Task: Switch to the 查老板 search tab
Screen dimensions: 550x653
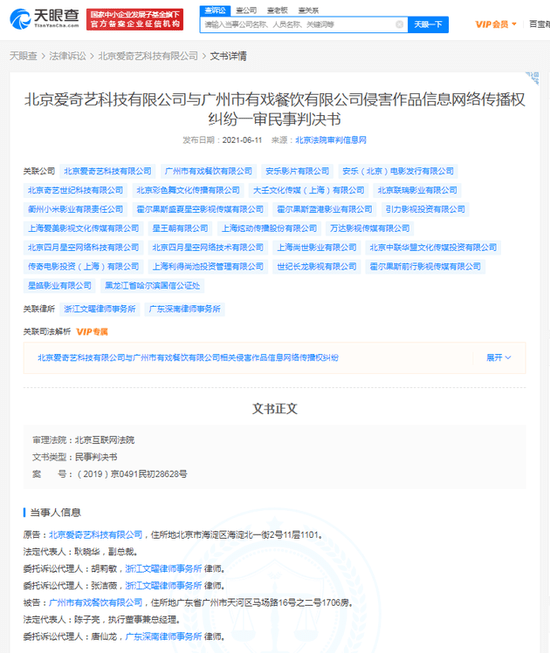Action: 277,10
